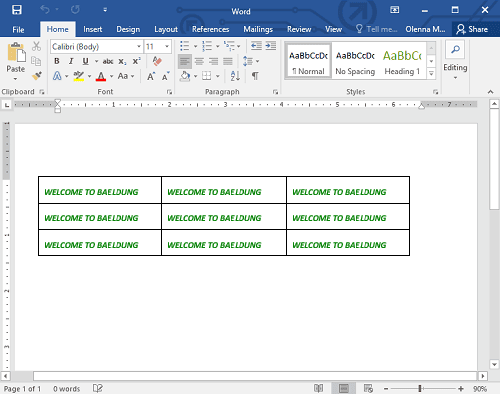Image resolution: width=500 pixels, height=394 pixels.
Task: Click the Copy icon
Action: (36, 61)
